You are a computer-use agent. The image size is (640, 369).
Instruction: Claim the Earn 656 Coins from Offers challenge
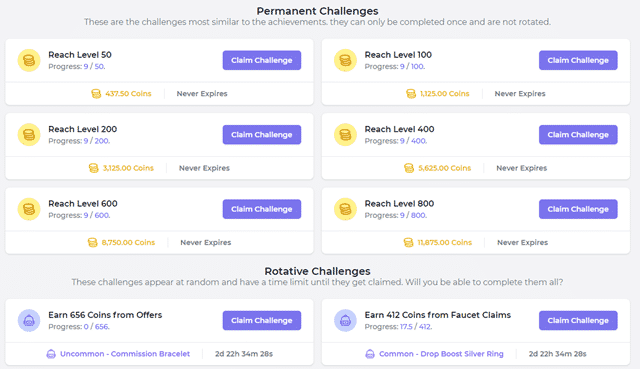262,320
